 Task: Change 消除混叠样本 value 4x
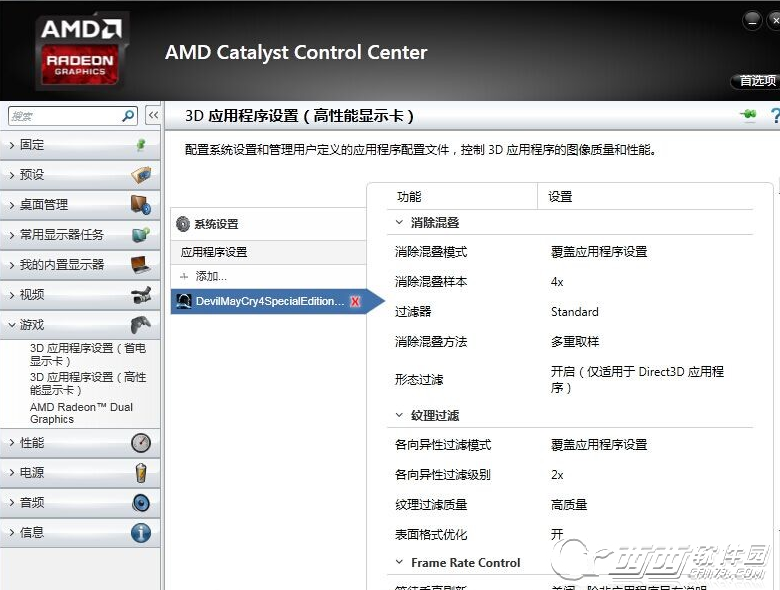pyautogui.click(x=557, y=282)
